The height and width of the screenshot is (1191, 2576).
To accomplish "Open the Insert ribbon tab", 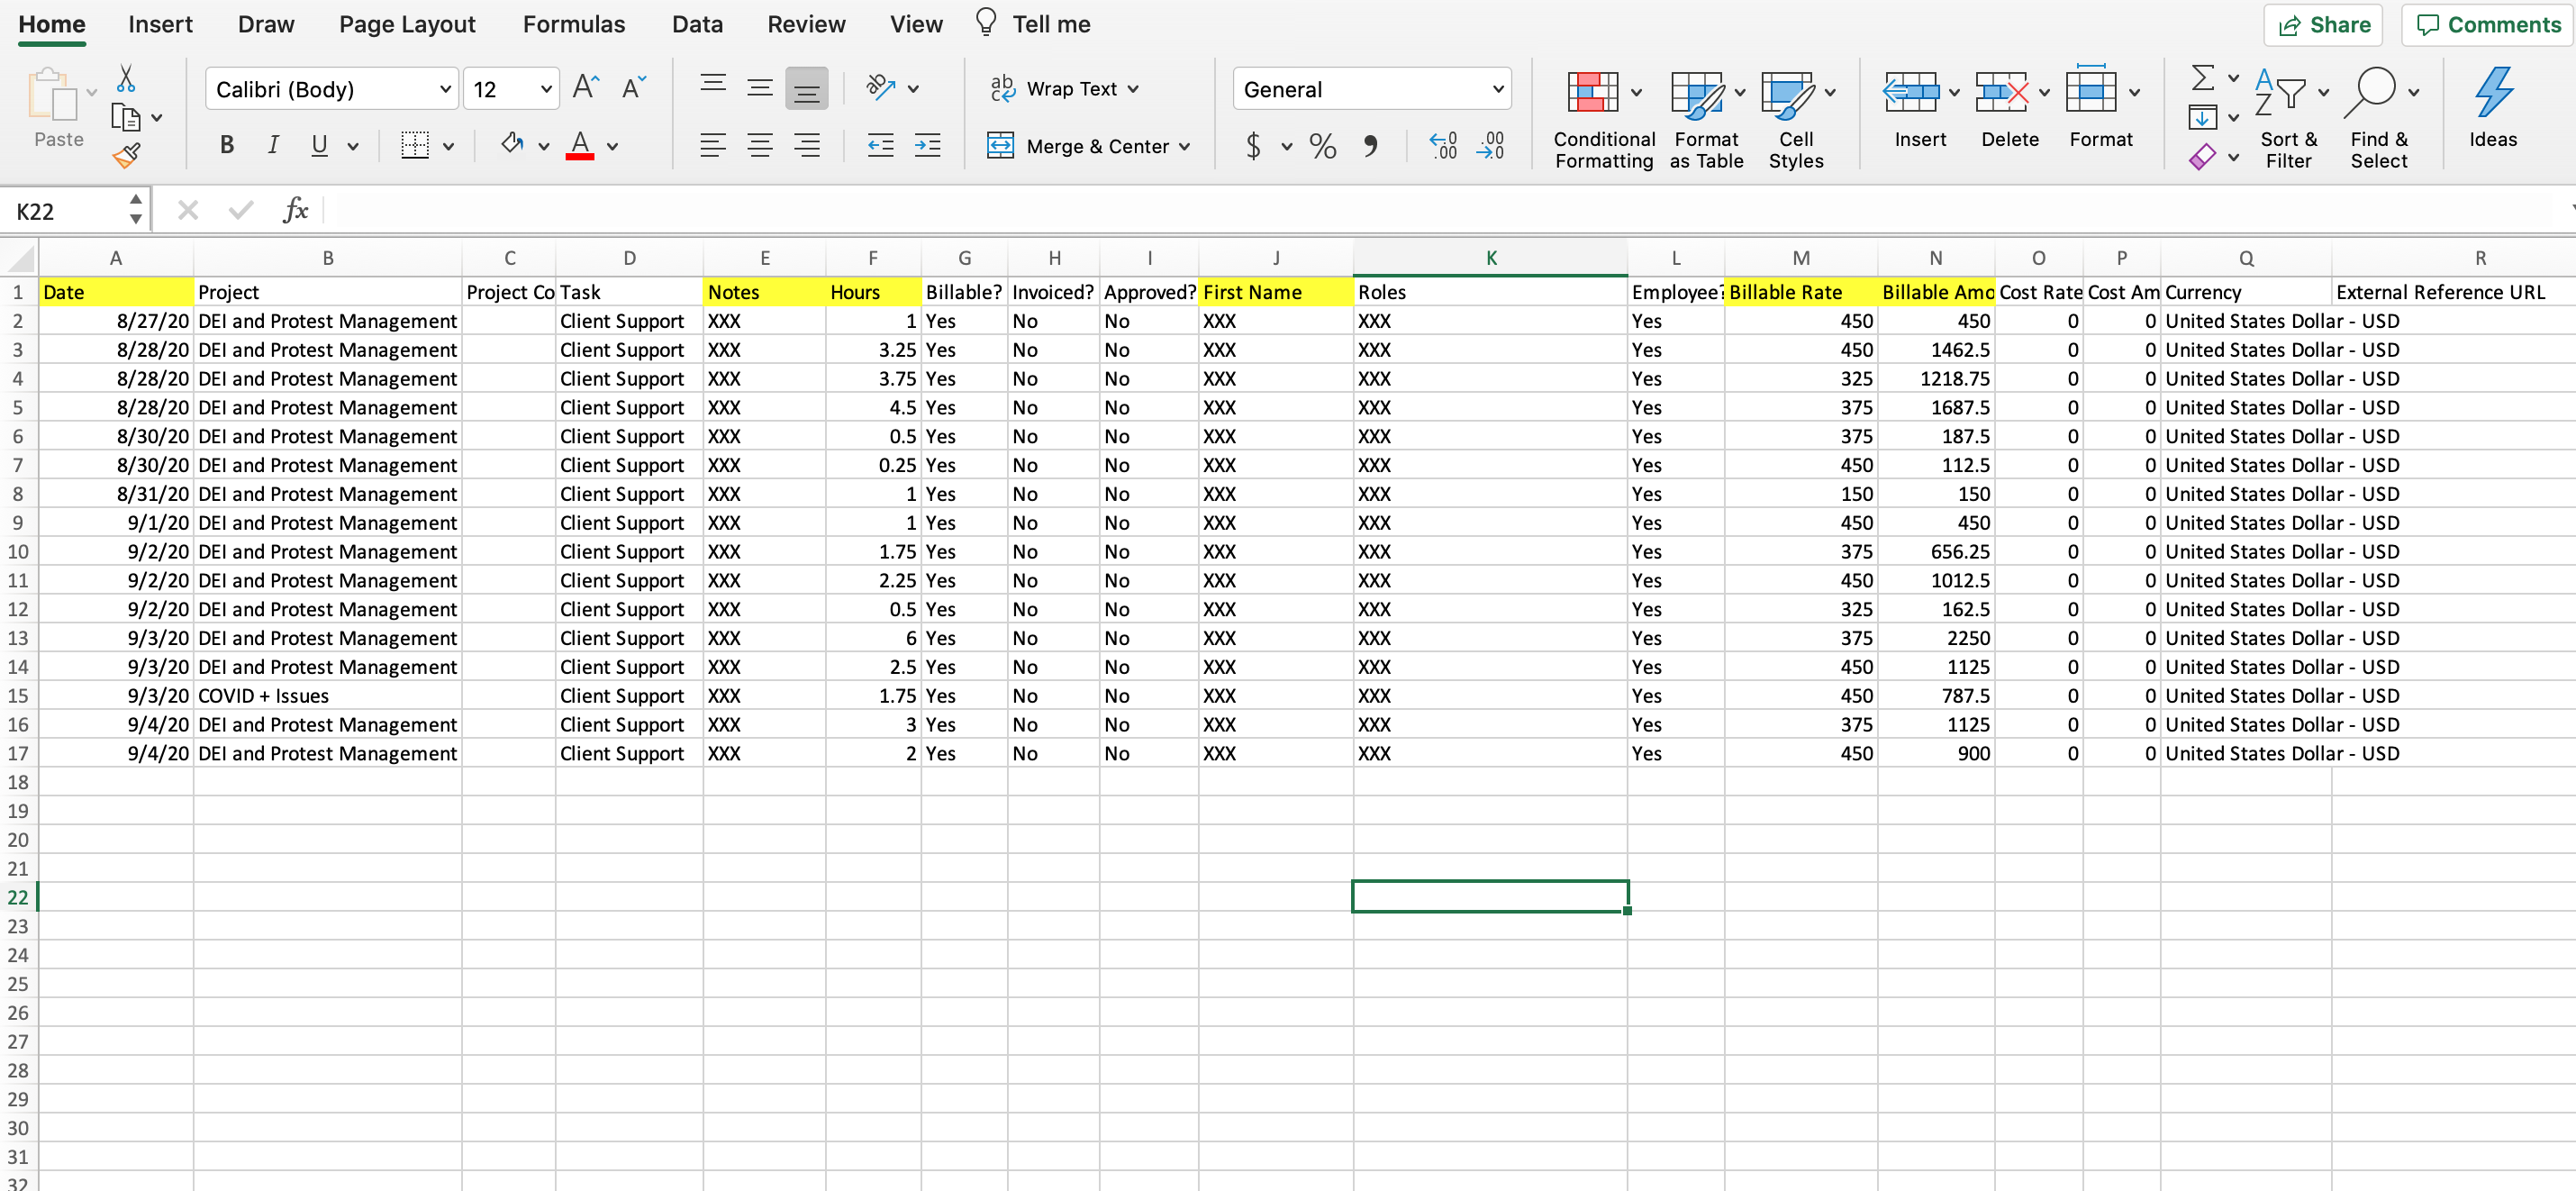I will click(x=160, y=24).
